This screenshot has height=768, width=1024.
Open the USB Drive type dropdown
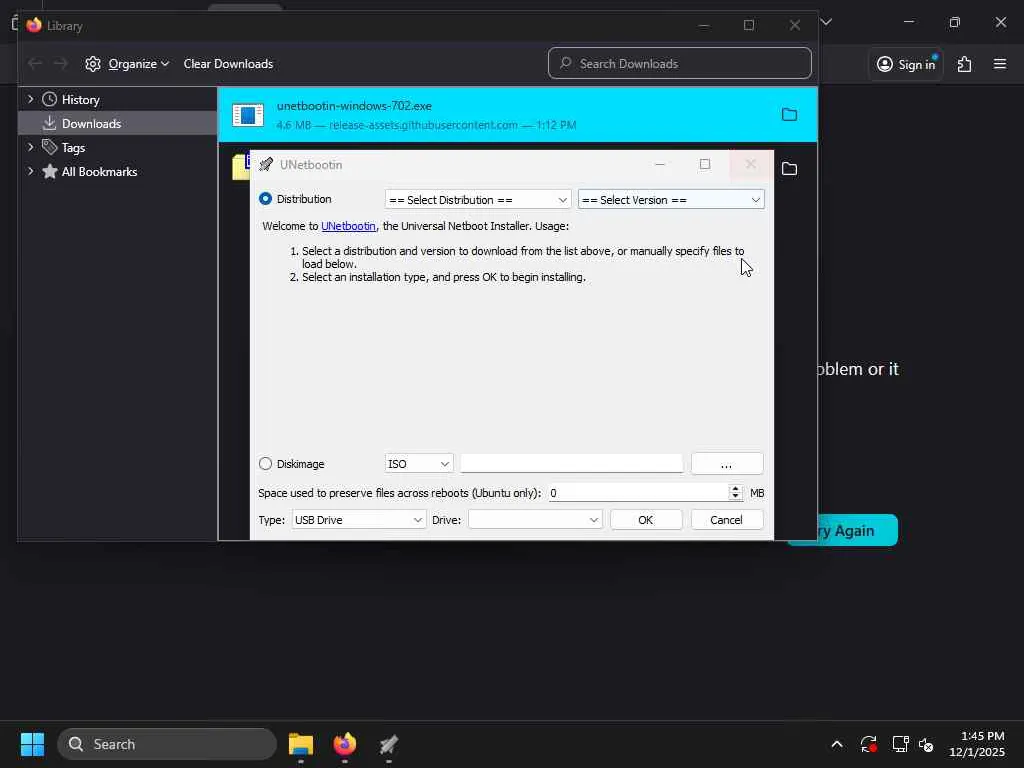click(x=359, y=520)
